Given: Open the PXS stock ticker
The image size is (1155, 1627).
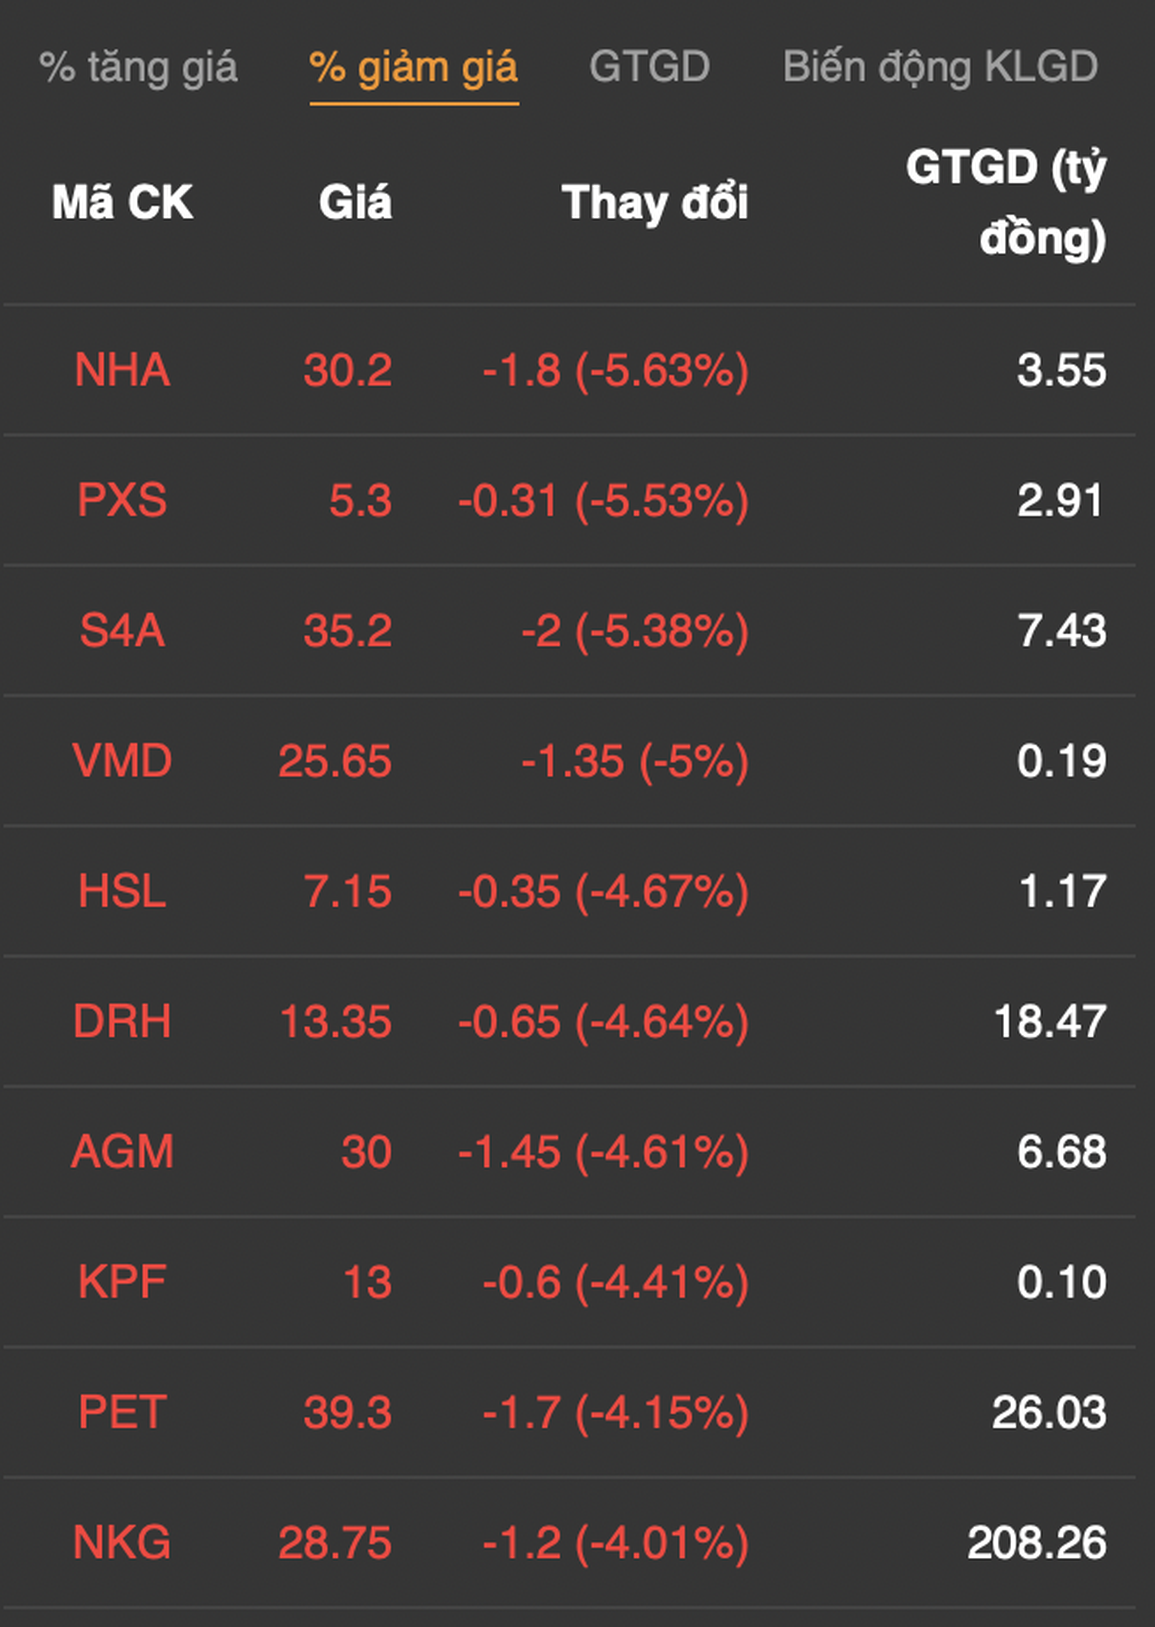Looking at the screenshot, I should click(x=122, y=501).
